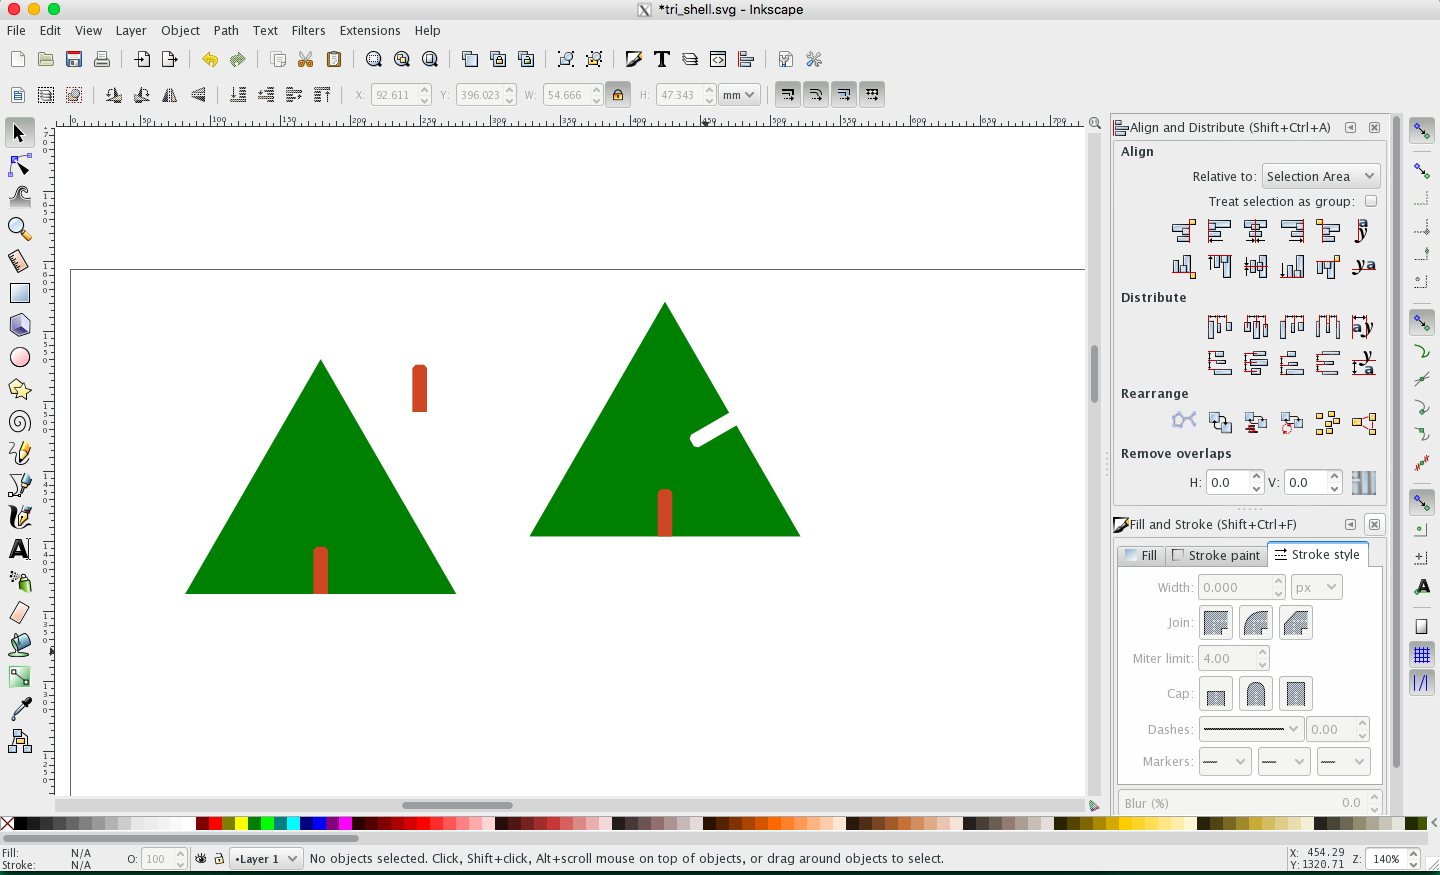
Task: Open the Path menu
Action: coord(226,31)
